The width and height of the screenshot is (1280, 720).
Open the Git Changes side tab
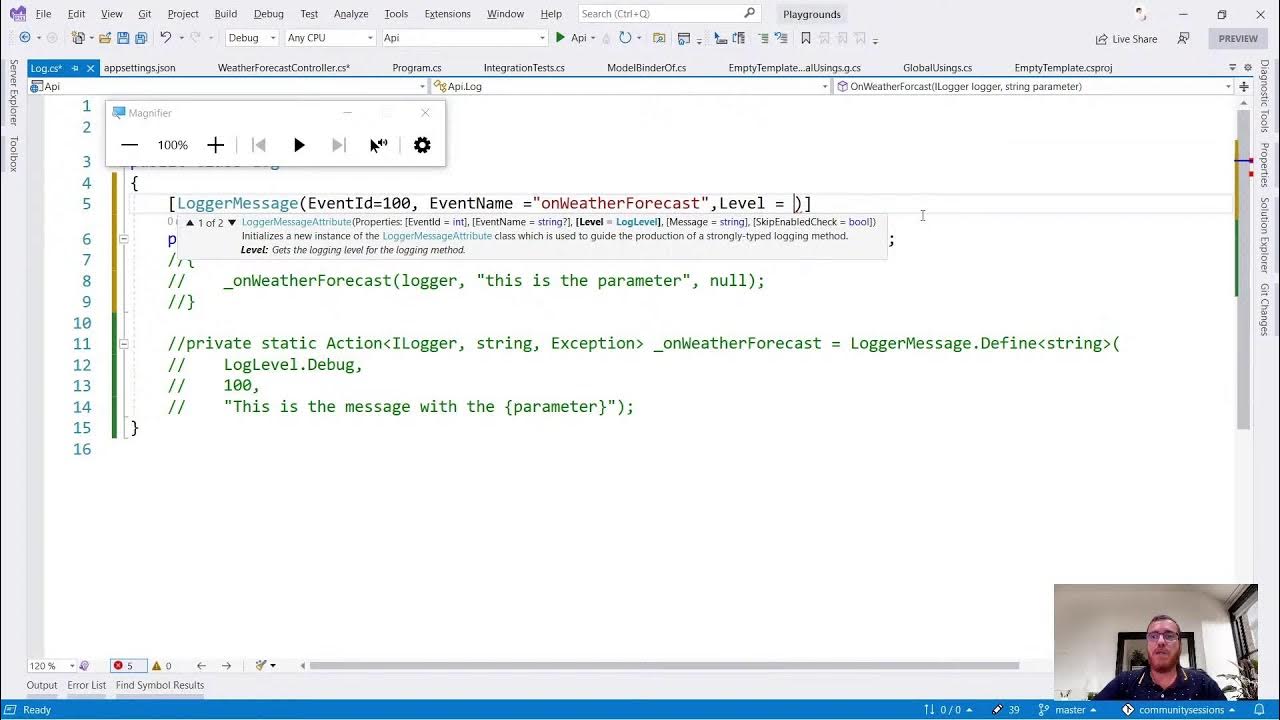click(1265, 310)
